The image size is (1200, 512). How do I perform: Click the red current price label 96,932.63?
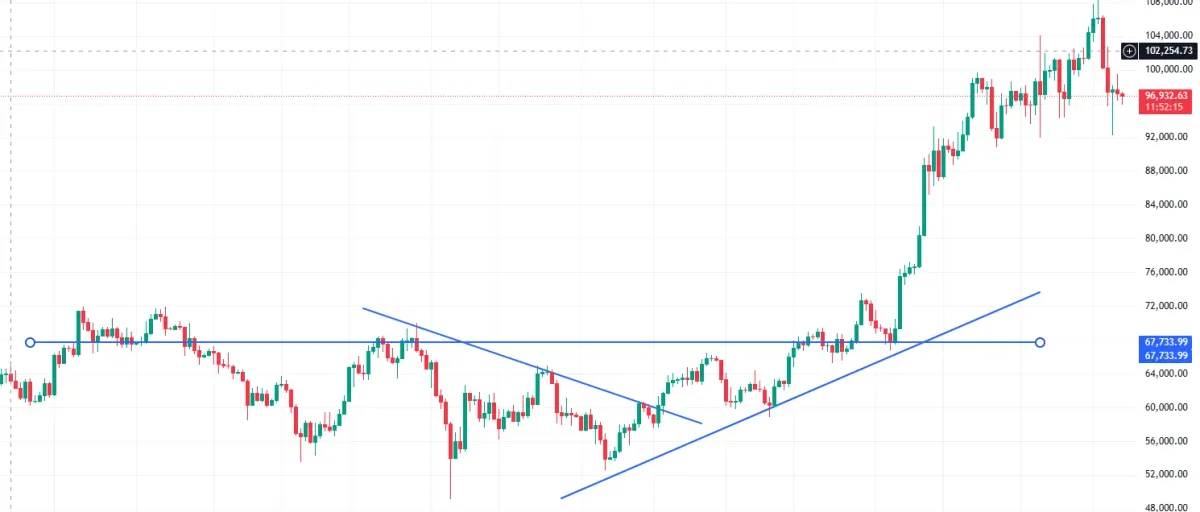pyautogui.click(x=1167, y=96)
